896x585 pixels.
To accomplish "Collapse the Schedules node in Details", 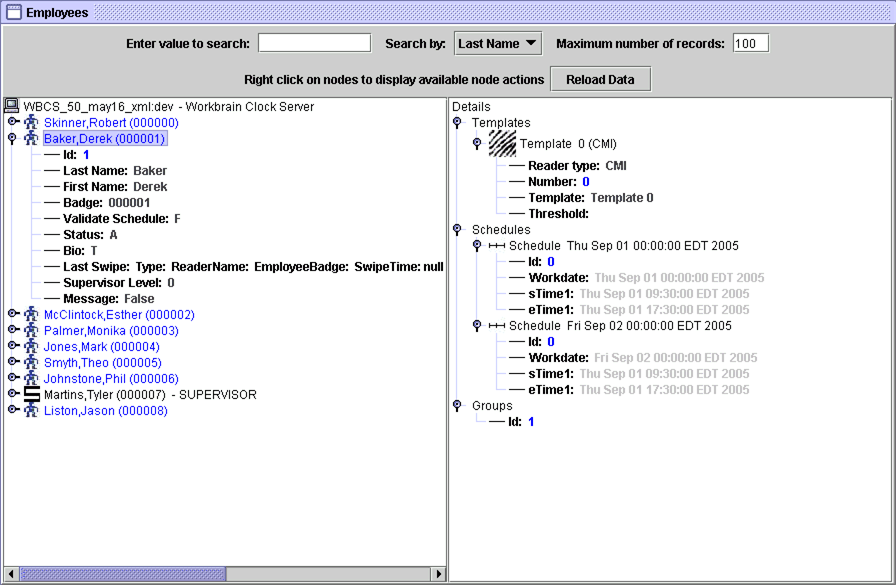I will click(x=458, y=230).
